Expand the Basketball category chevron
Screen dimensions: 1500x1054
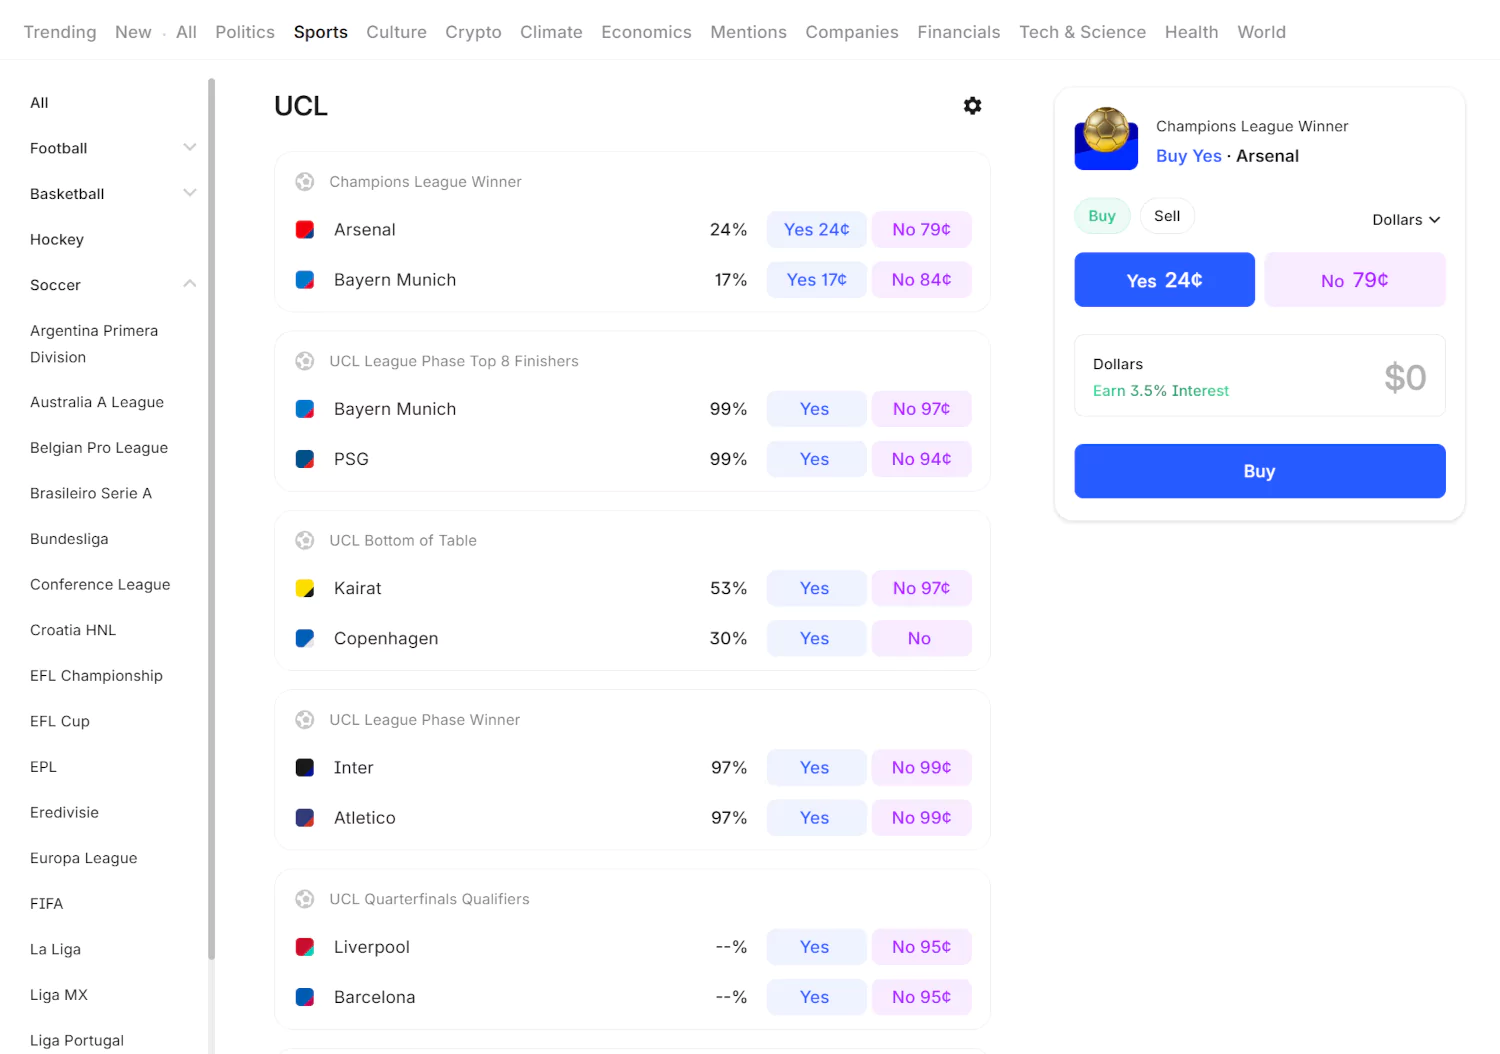(x=190, y=193)
